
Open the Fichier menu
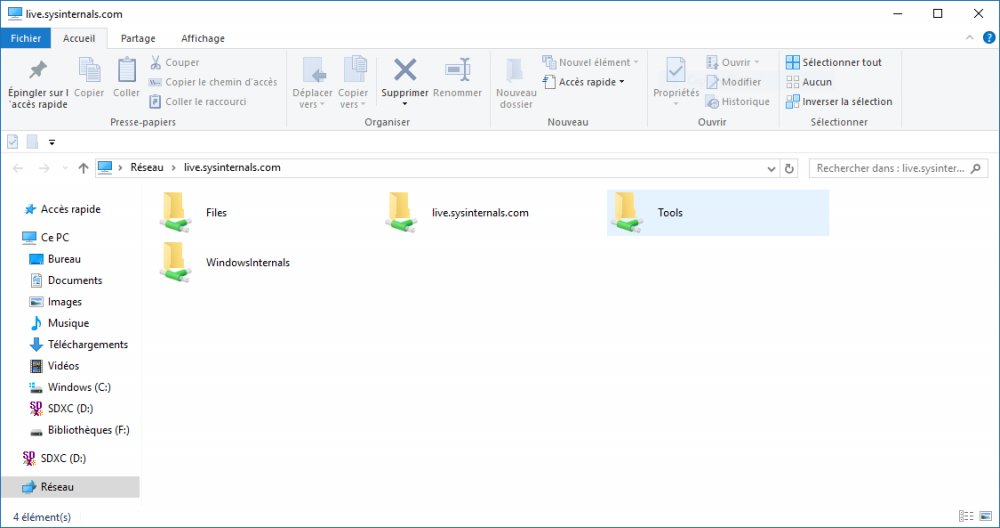coord(26,38)
